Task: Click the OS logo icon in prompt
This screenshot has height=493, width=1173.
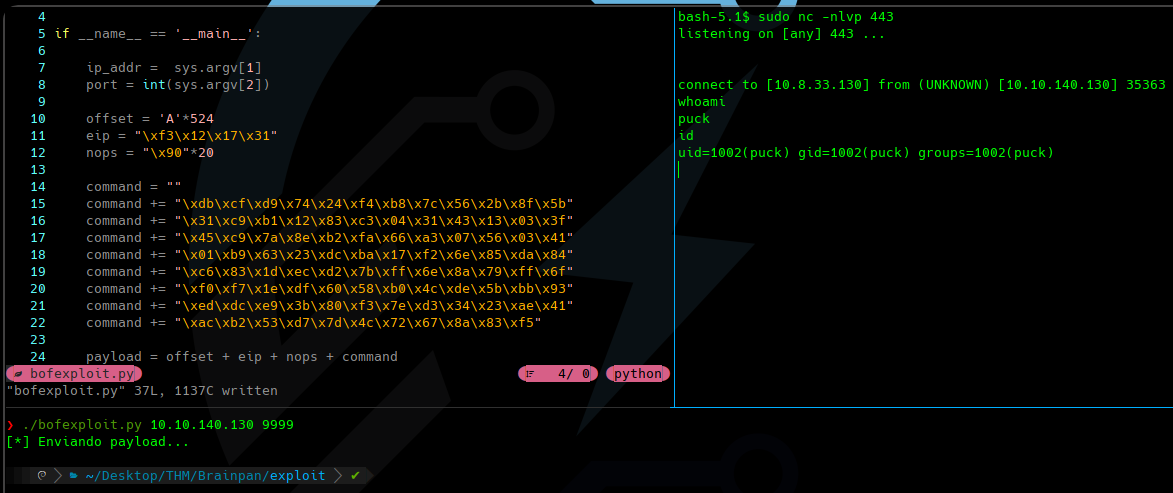Action: click(x=42, y=475)
